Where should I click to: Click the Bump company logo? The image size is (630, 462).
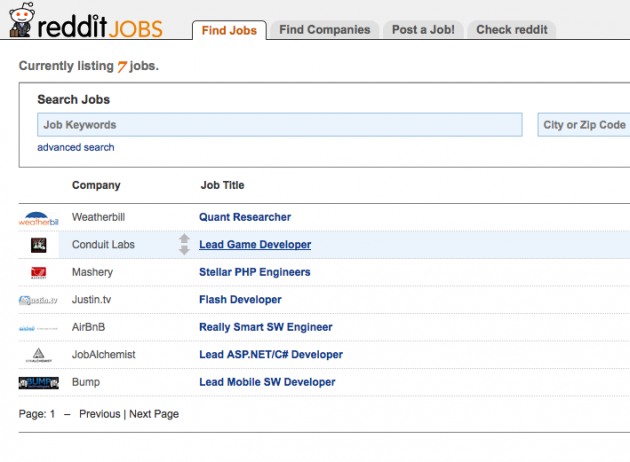[39, 382]
